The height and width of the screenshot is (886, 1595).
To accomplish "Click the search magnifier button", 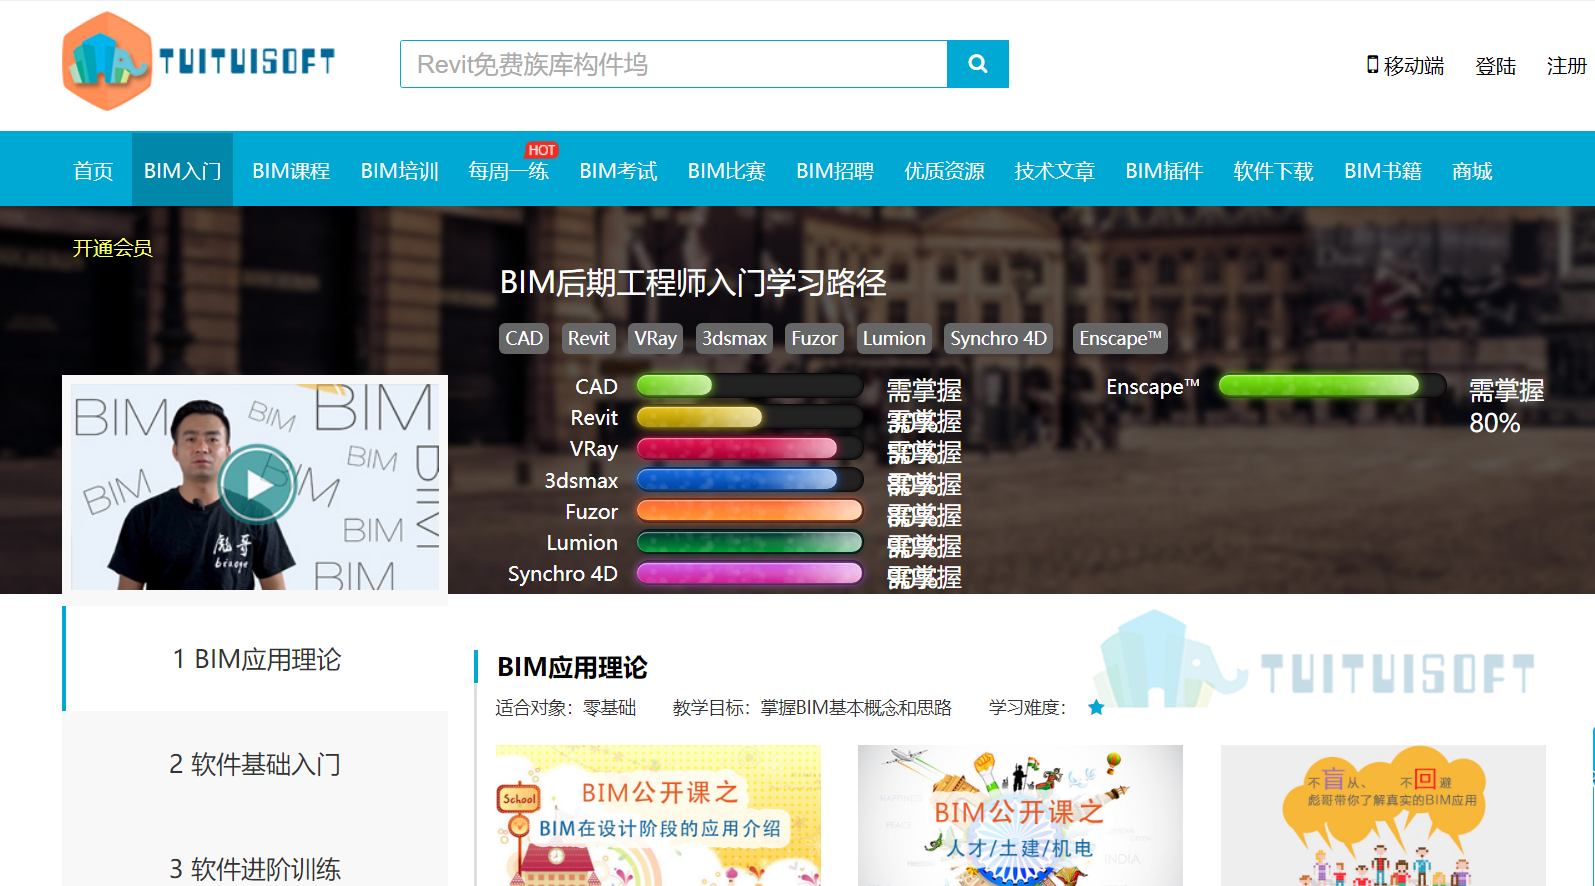I will click(x=978, y=64).
